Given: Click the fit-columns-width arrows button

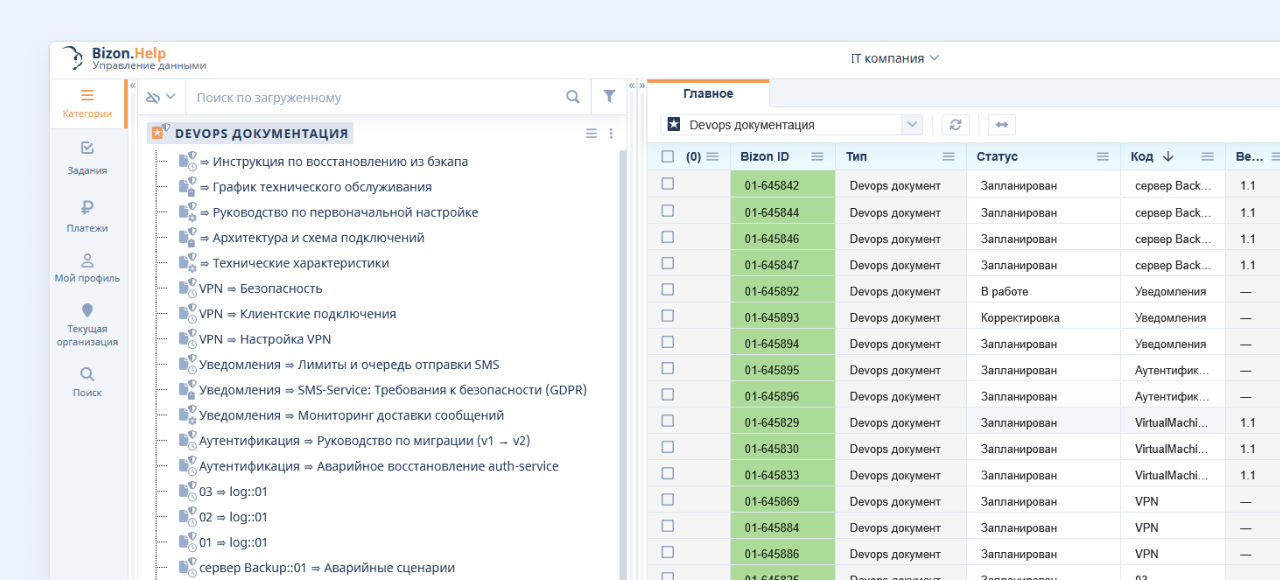Looking at the screenshot, I should pyautogui.click(x=1002, y=124).
